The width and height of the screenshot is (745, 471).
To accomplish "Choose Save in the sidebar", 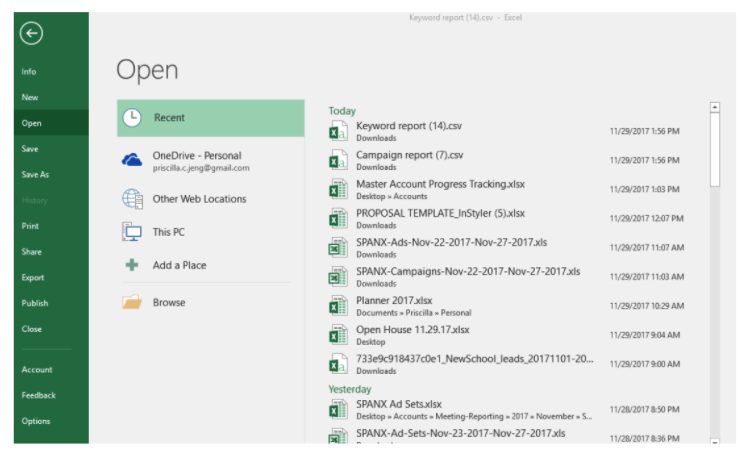I will point(51,149).
